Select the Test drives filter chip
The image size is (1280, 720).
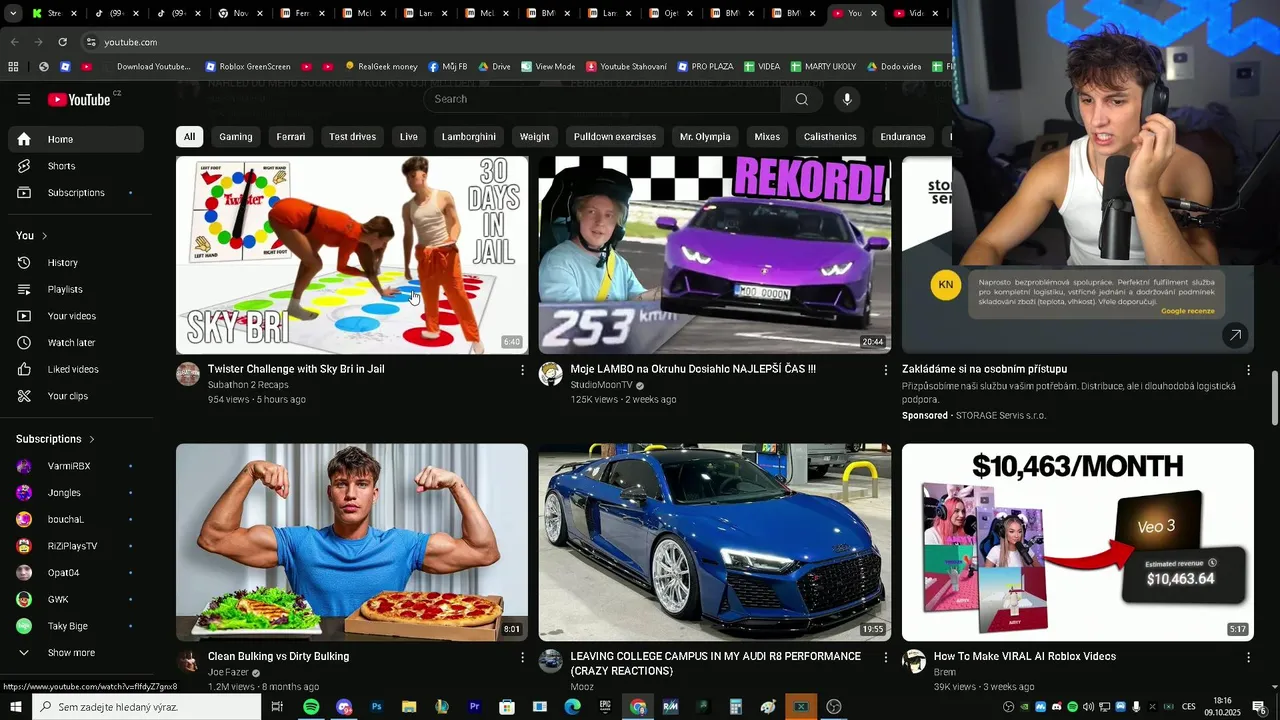coord(353,137)
